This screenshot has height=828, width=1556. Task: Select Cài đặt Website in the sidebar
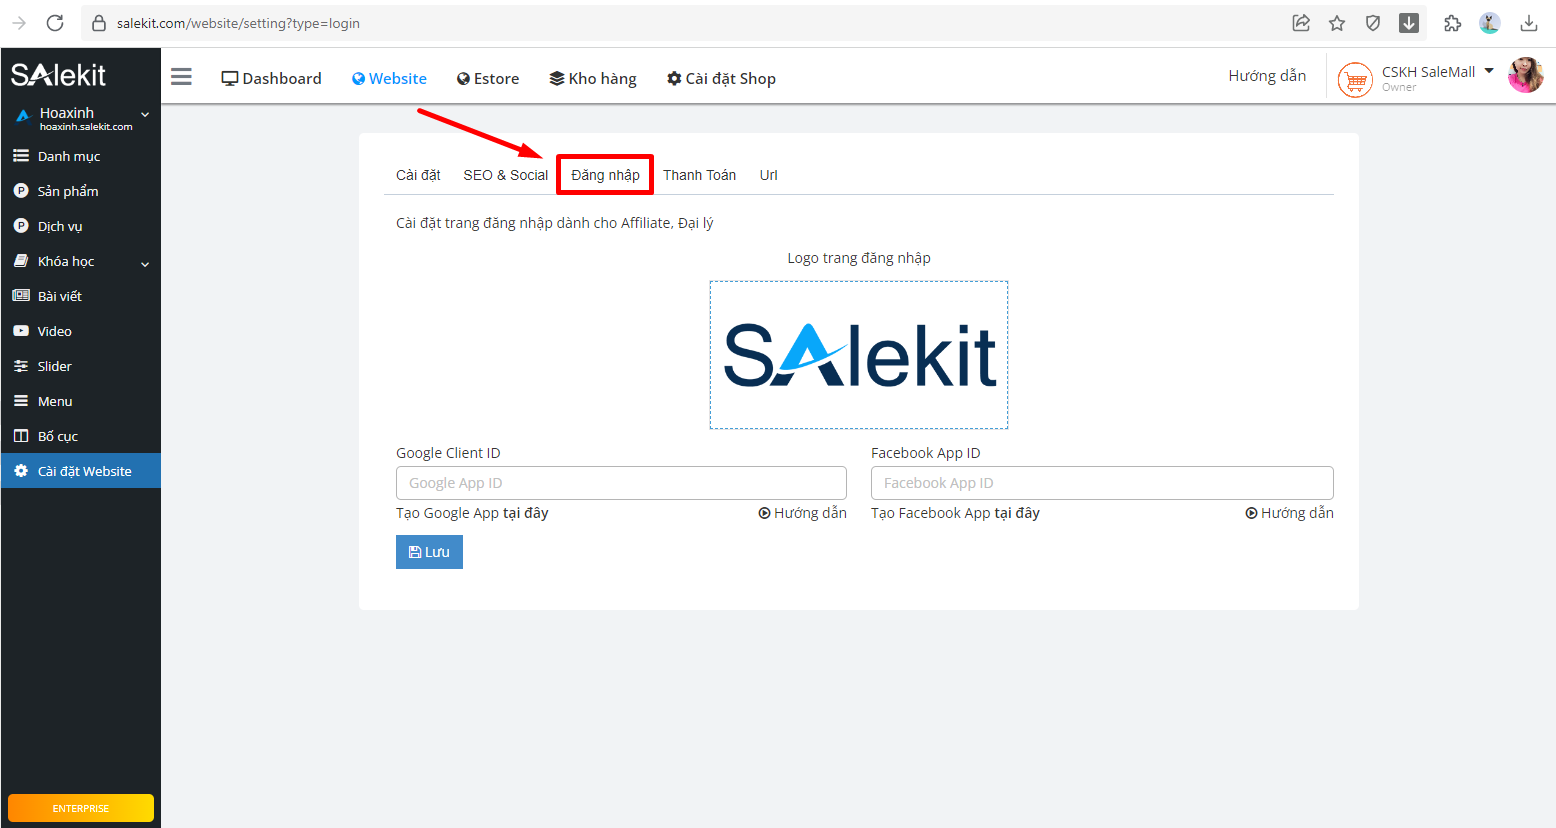click(x=80, y=471)
